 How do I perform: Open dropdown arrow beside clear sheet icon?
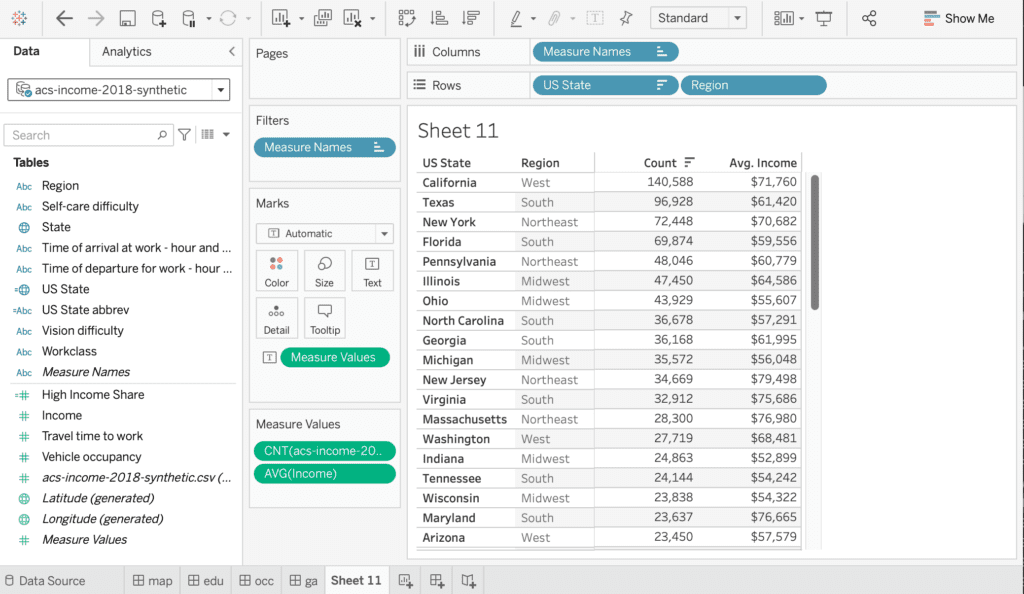pos(372,19)
